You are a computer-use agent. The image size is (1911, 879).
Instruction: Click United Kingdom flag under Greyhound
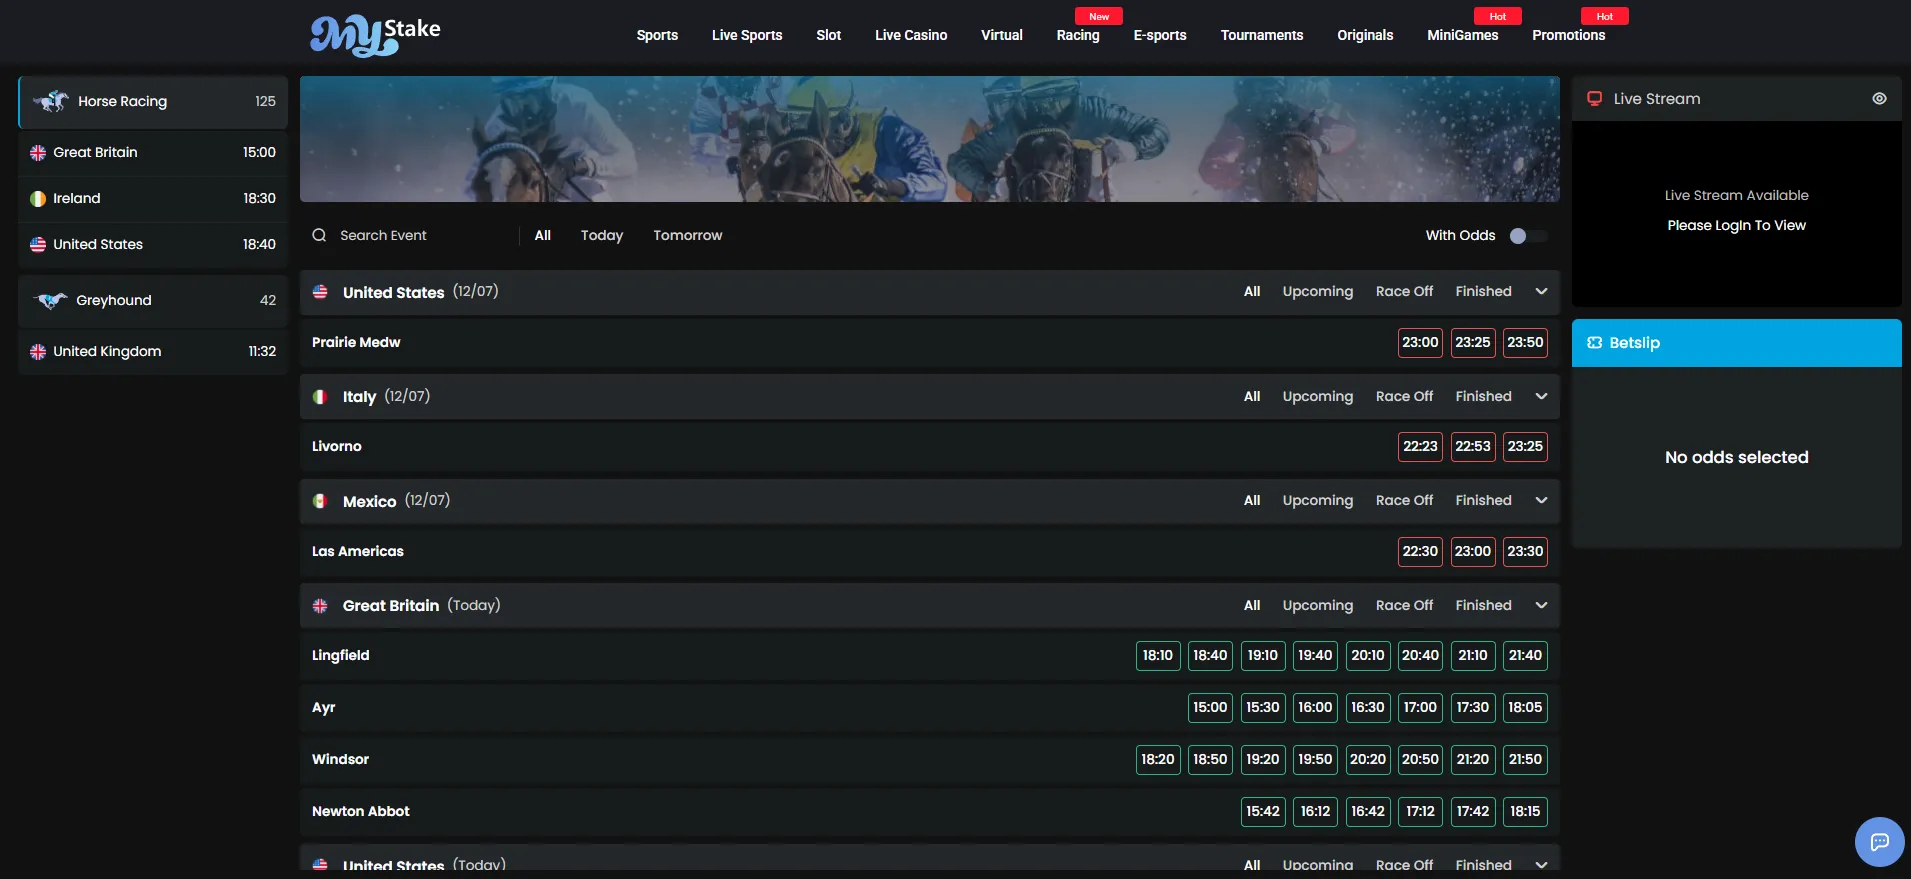pos(38,352)
